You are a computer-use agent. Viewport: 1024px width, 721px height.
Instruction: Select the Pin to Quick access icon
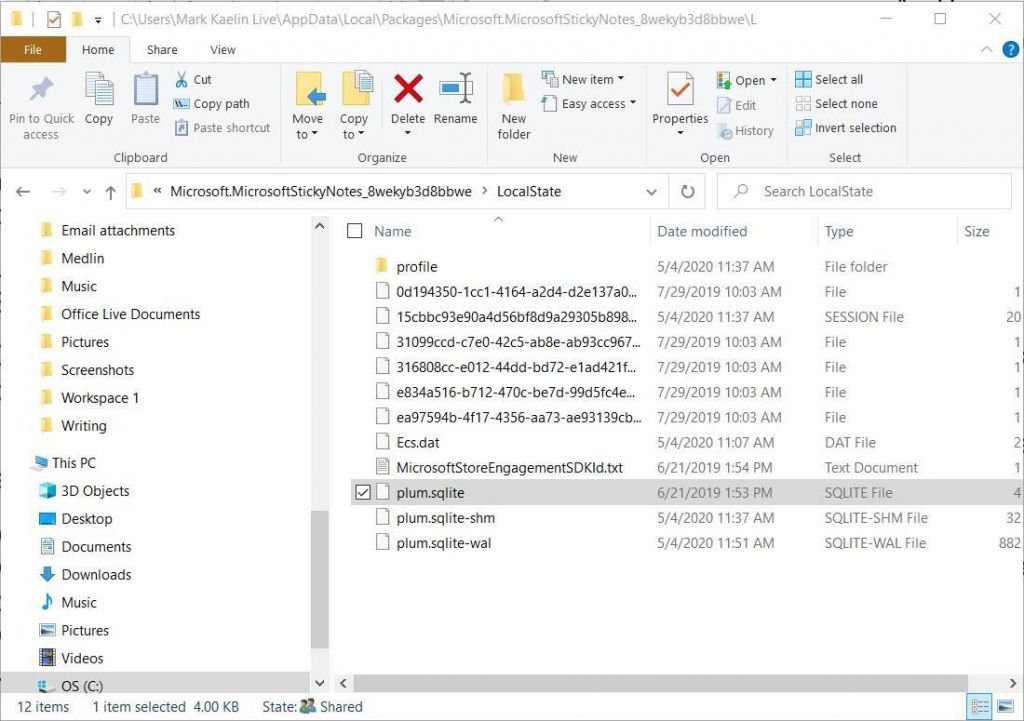[x=41, y=104]
